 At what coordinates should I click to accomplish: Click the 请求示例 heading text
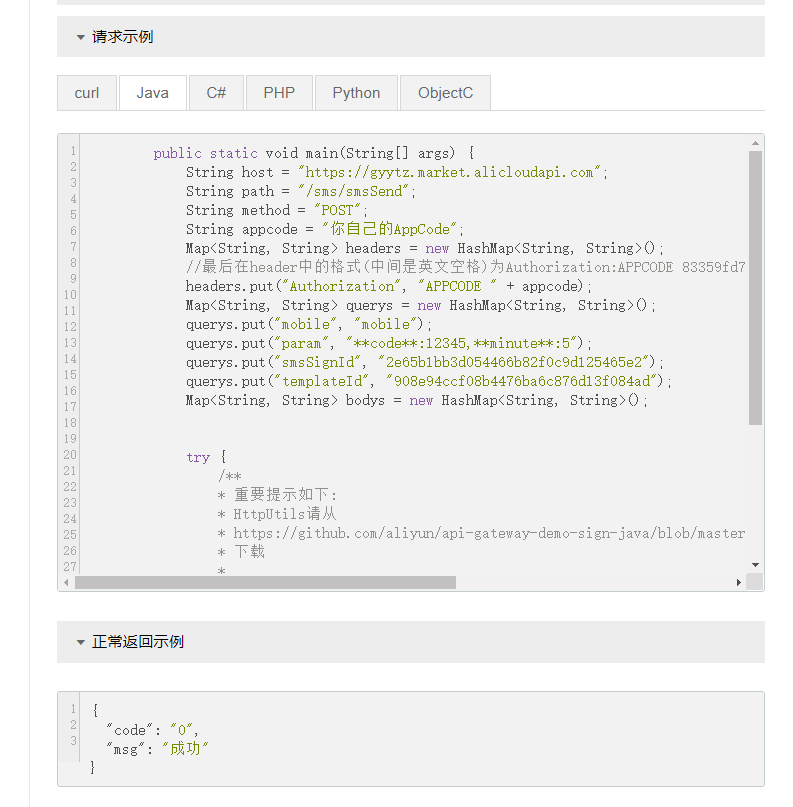[x=122, y=37]
